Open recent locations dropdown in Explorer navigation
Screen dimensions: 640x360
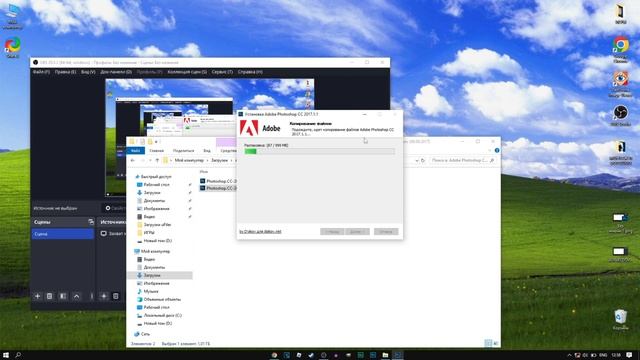(x=150, y=160)
